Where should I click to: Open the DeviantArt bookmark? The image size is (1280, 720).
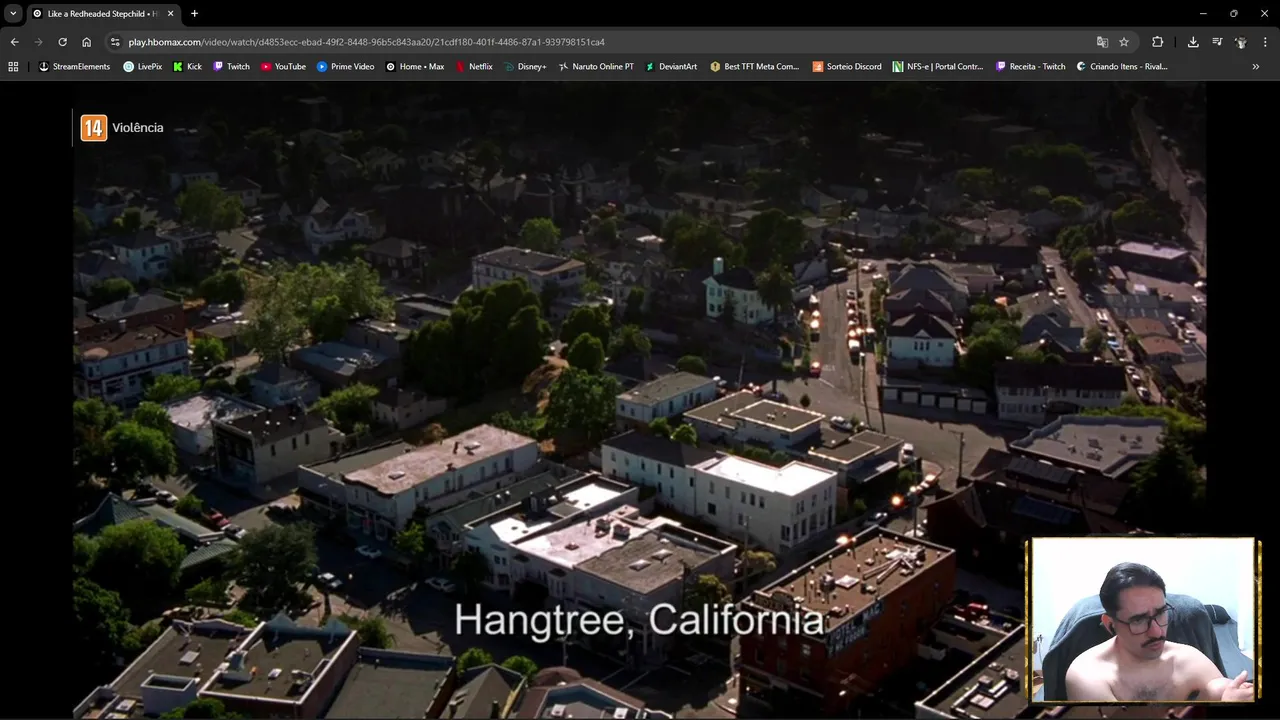(671, 67)
